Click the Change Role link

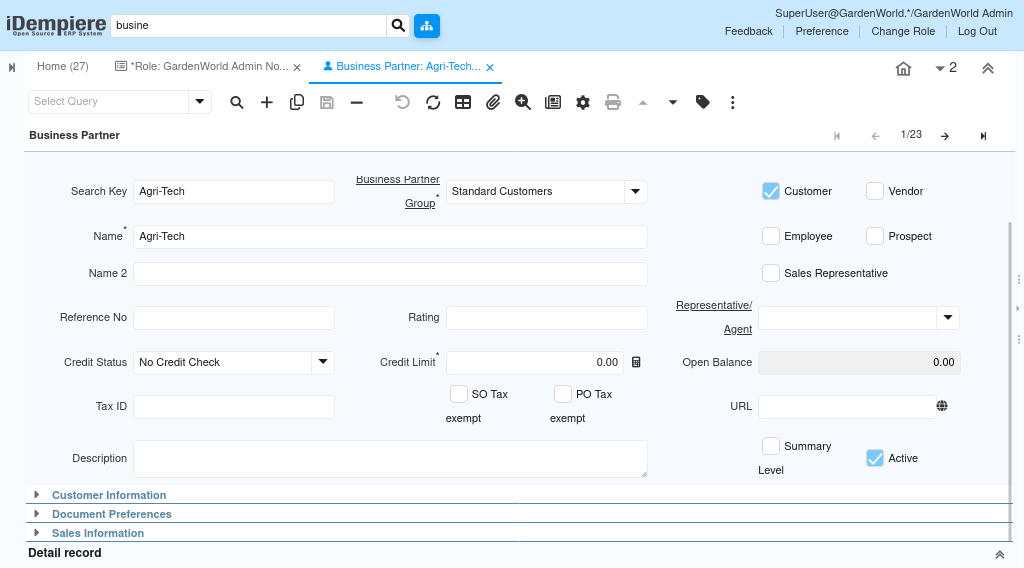[x=903, y=31]
